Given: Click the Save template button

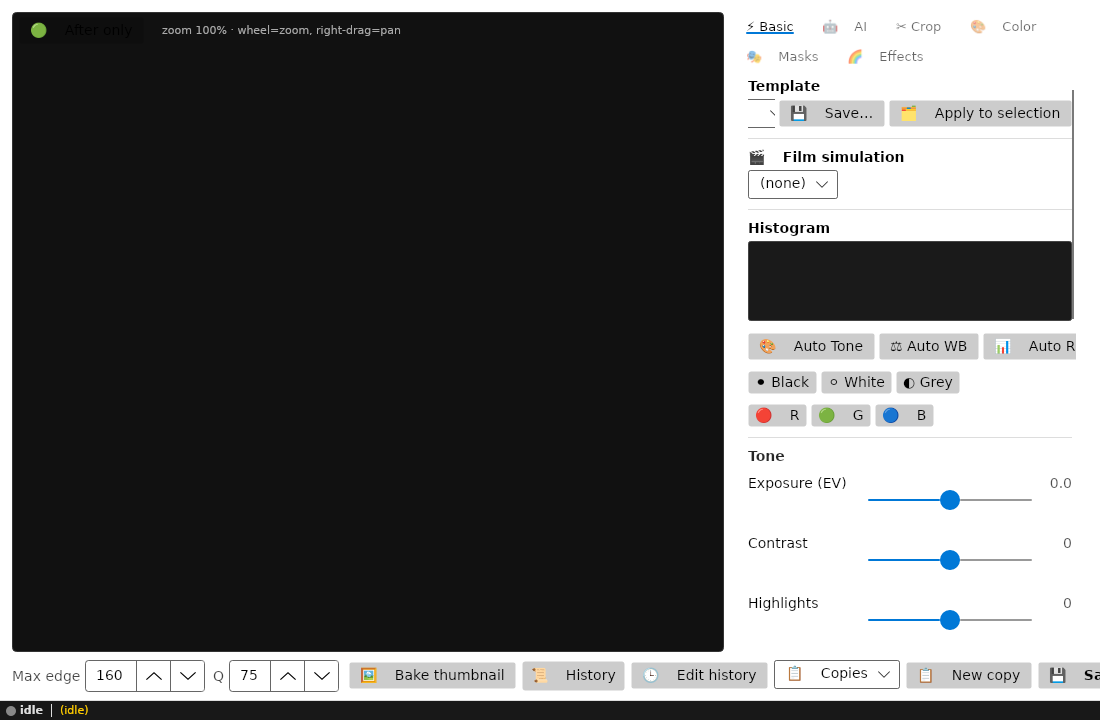Looking at the screenshot, I should (831, 113).
